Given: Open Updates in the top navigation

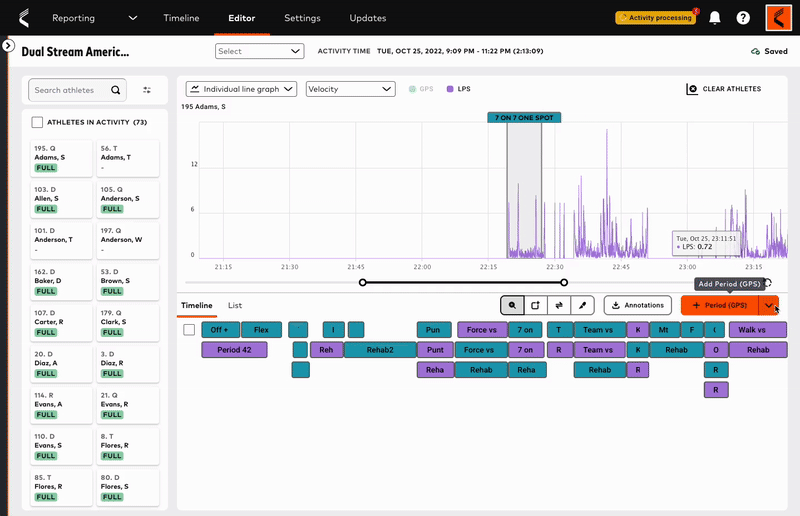Looking at the screenshot, I should click(368, 18).
